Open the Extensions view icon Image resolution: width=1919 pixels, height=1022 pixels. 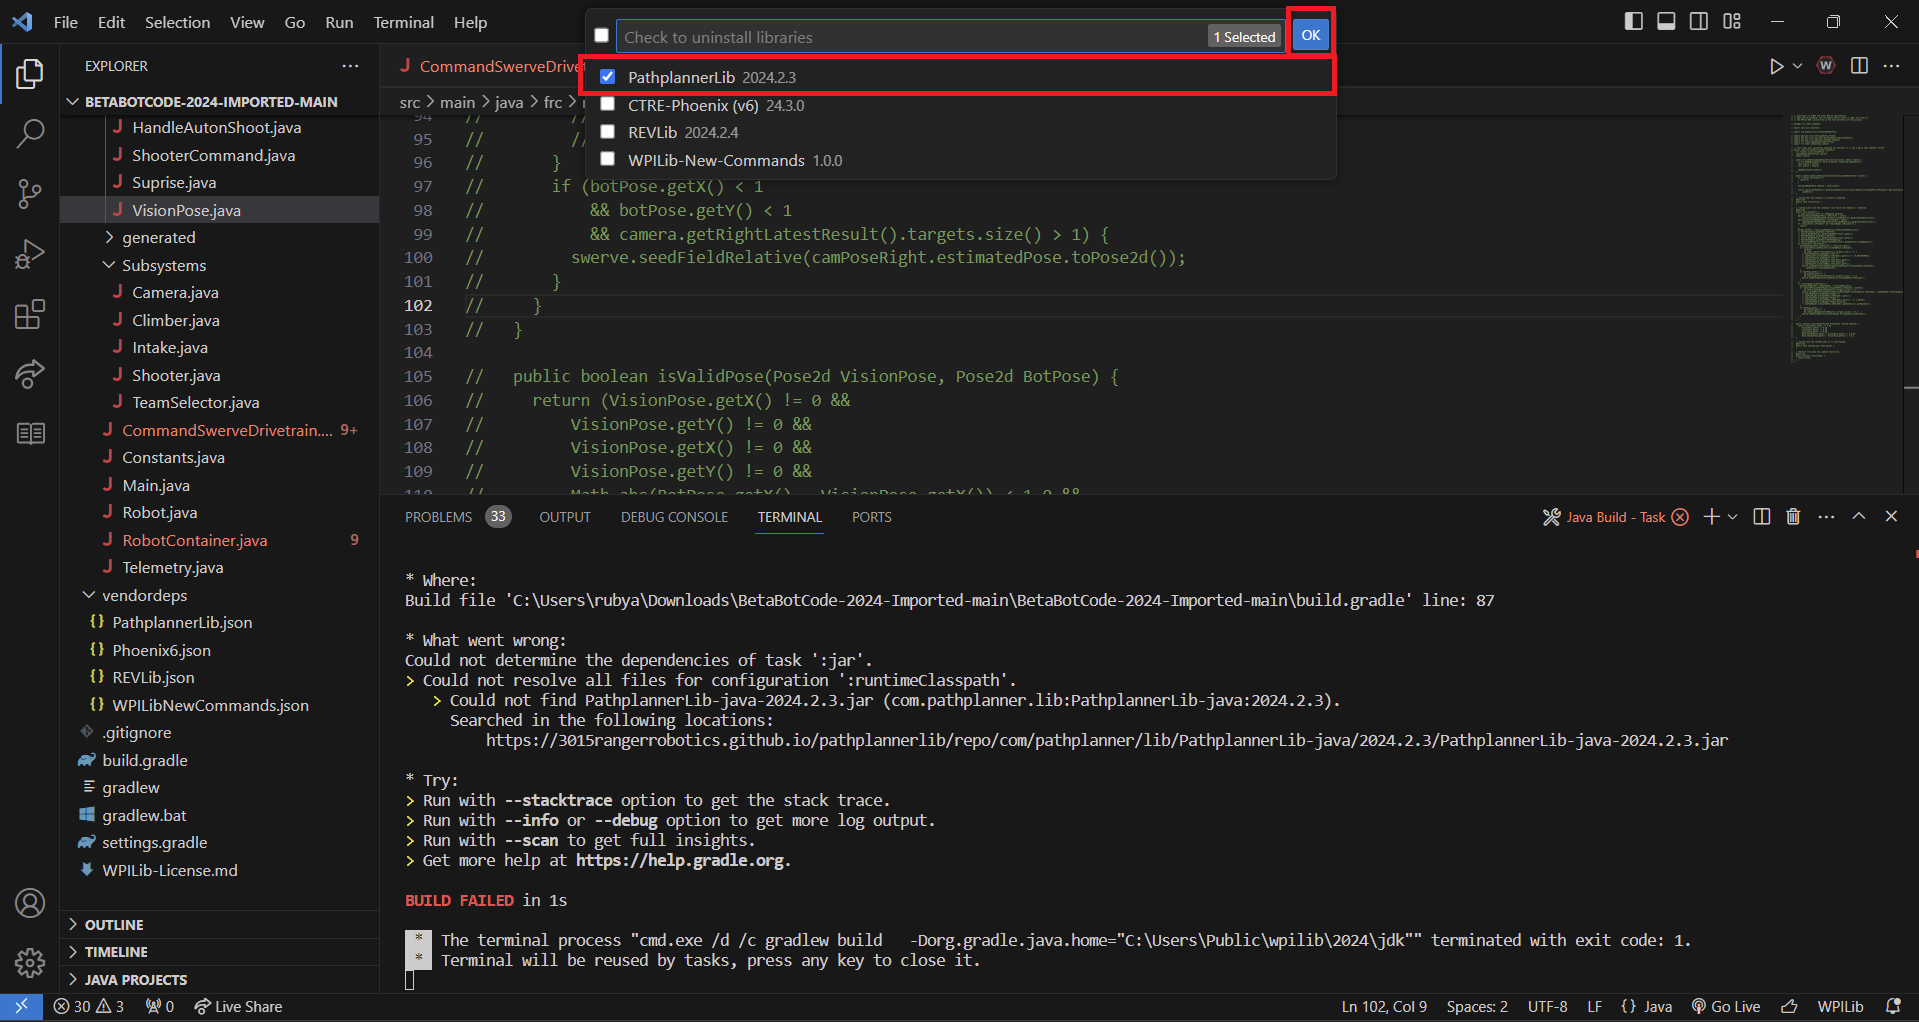point(30,314)
